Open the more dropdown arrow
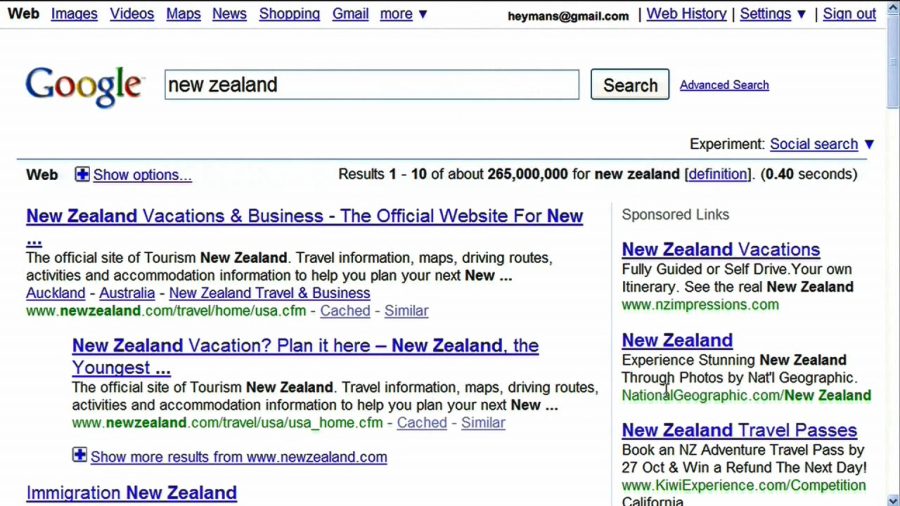 click(x=423, y=14)
